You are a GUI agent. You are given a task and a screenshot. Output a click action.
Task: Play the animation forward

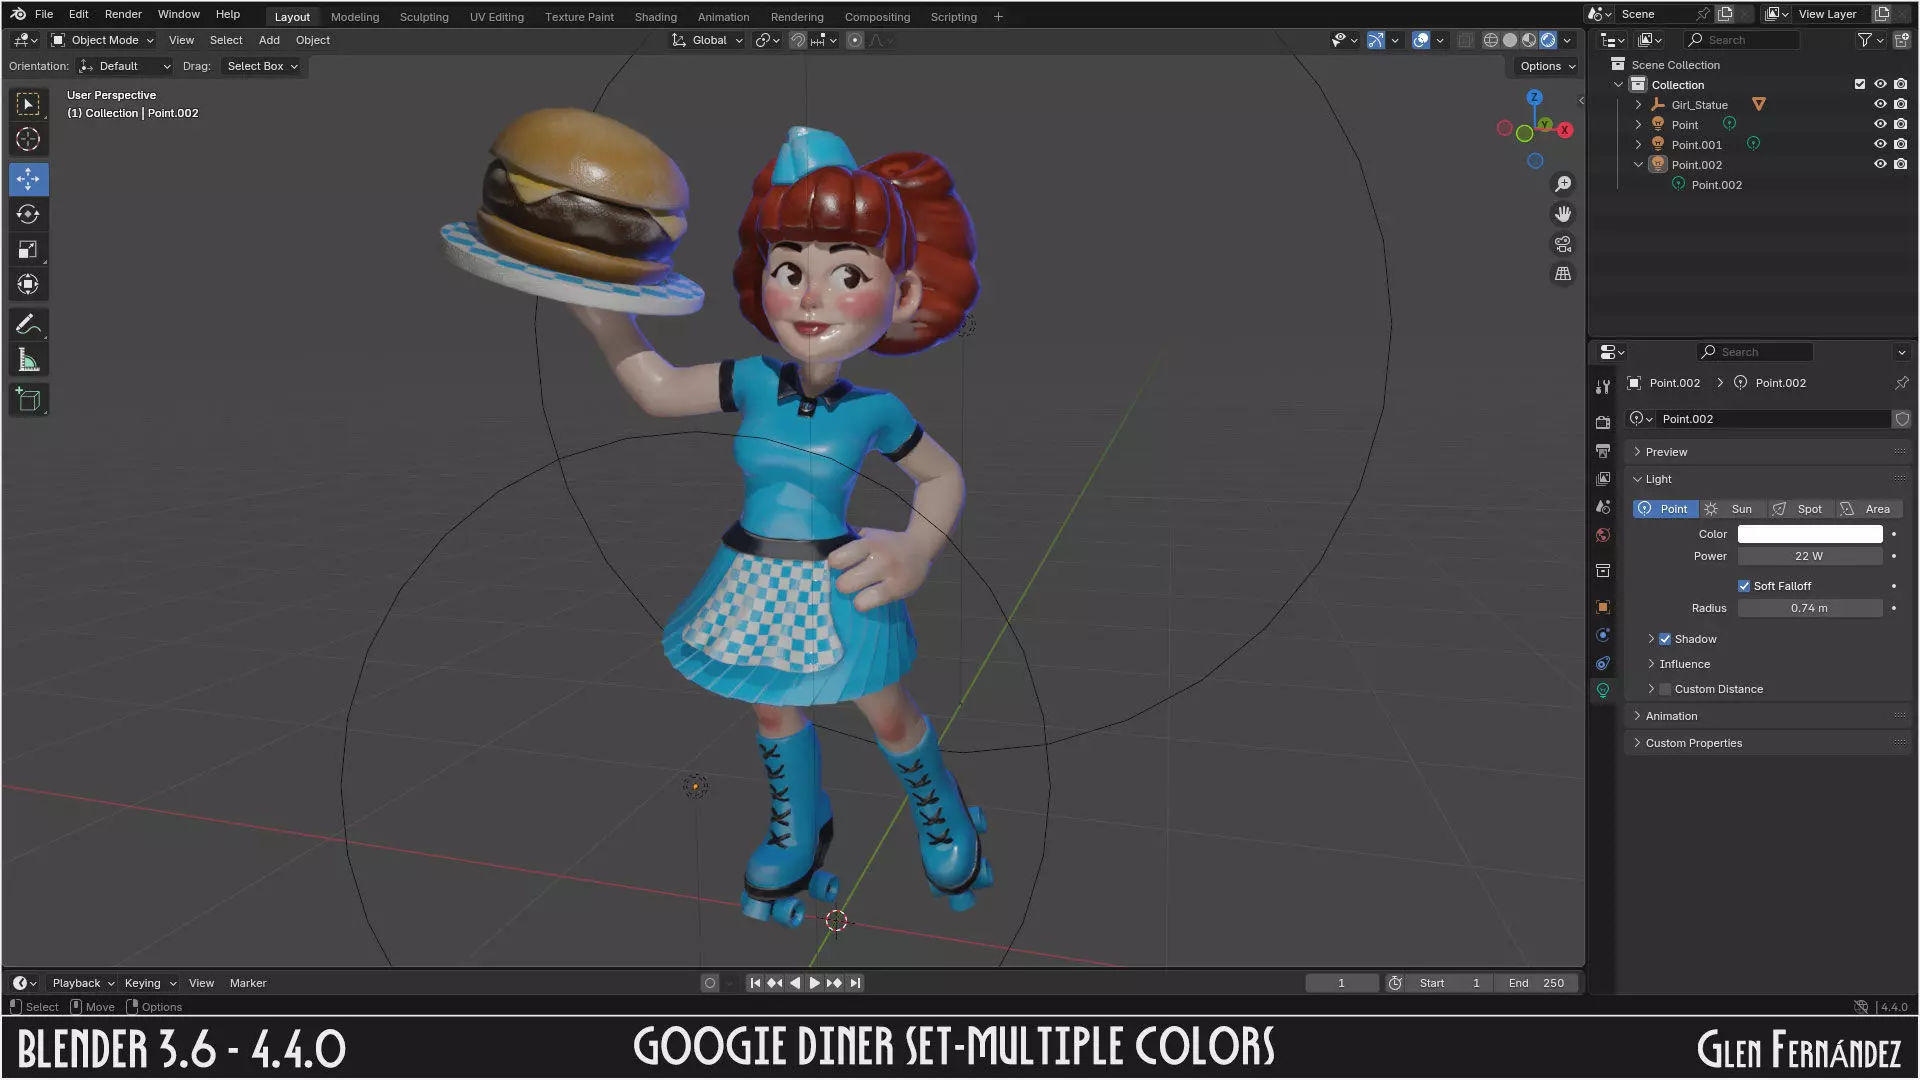click(814, 983)
